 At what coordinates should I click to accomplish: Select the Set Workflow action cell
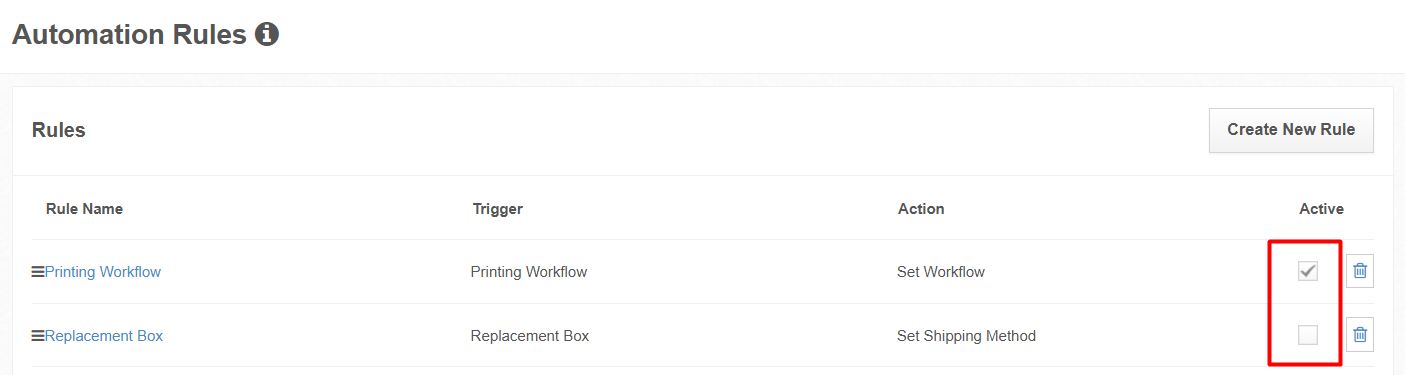coord(941,272)
